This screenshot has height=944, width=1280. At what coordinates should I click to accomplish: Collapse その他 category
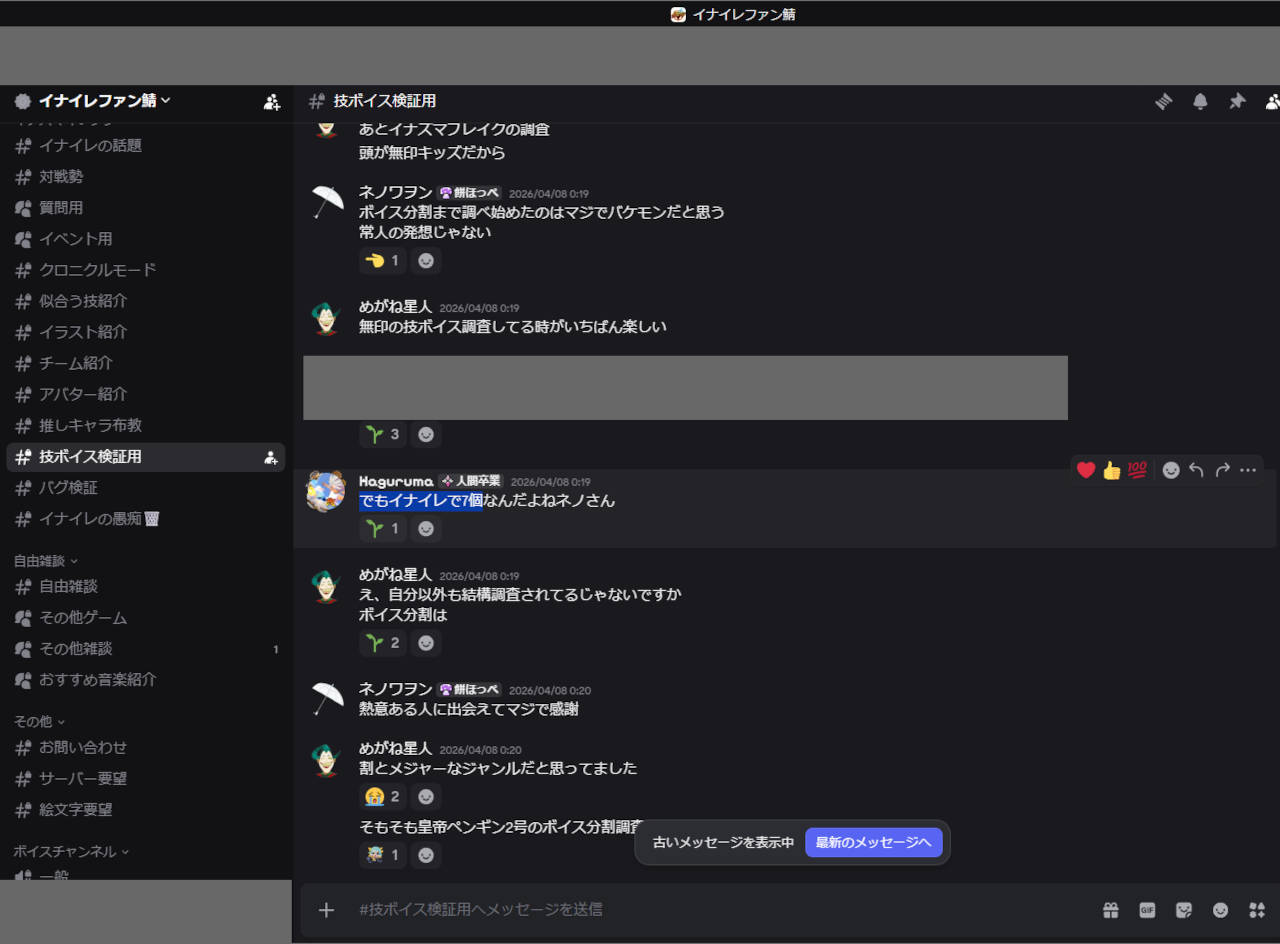tap(39, 722)
